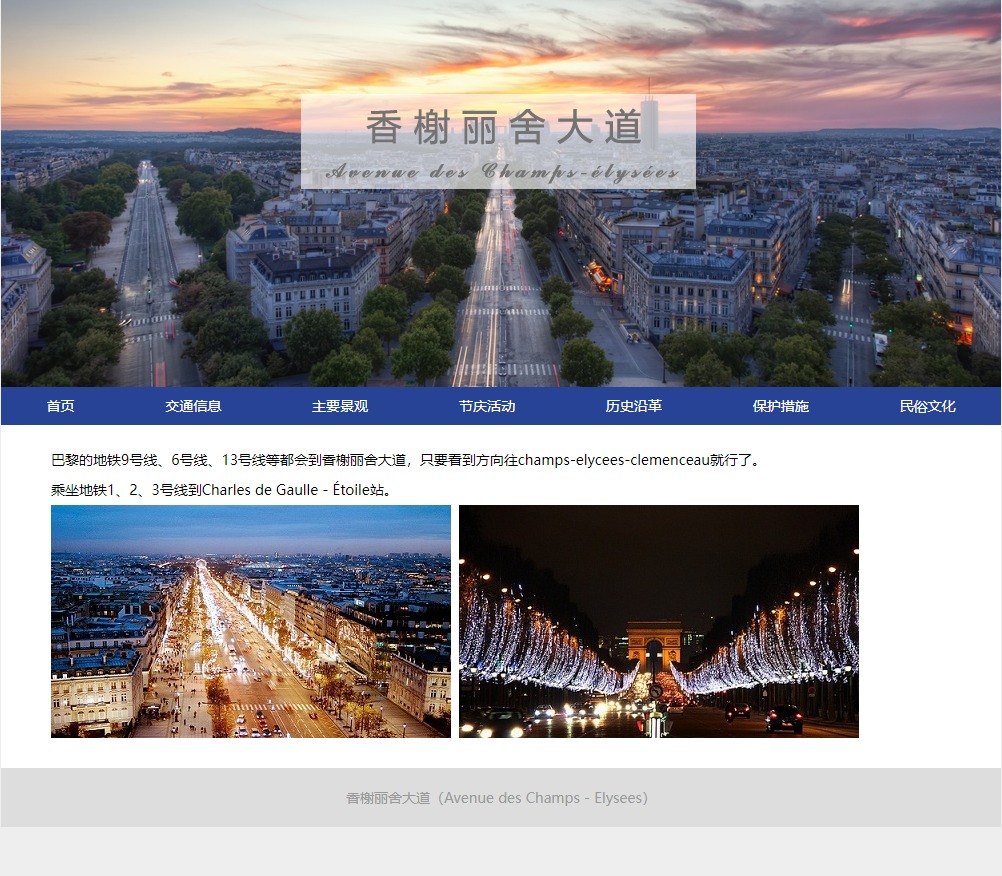Click the footer text 香榭丽舍大道 (Avenue des Champs - Elysees)

tap(497, 798)
